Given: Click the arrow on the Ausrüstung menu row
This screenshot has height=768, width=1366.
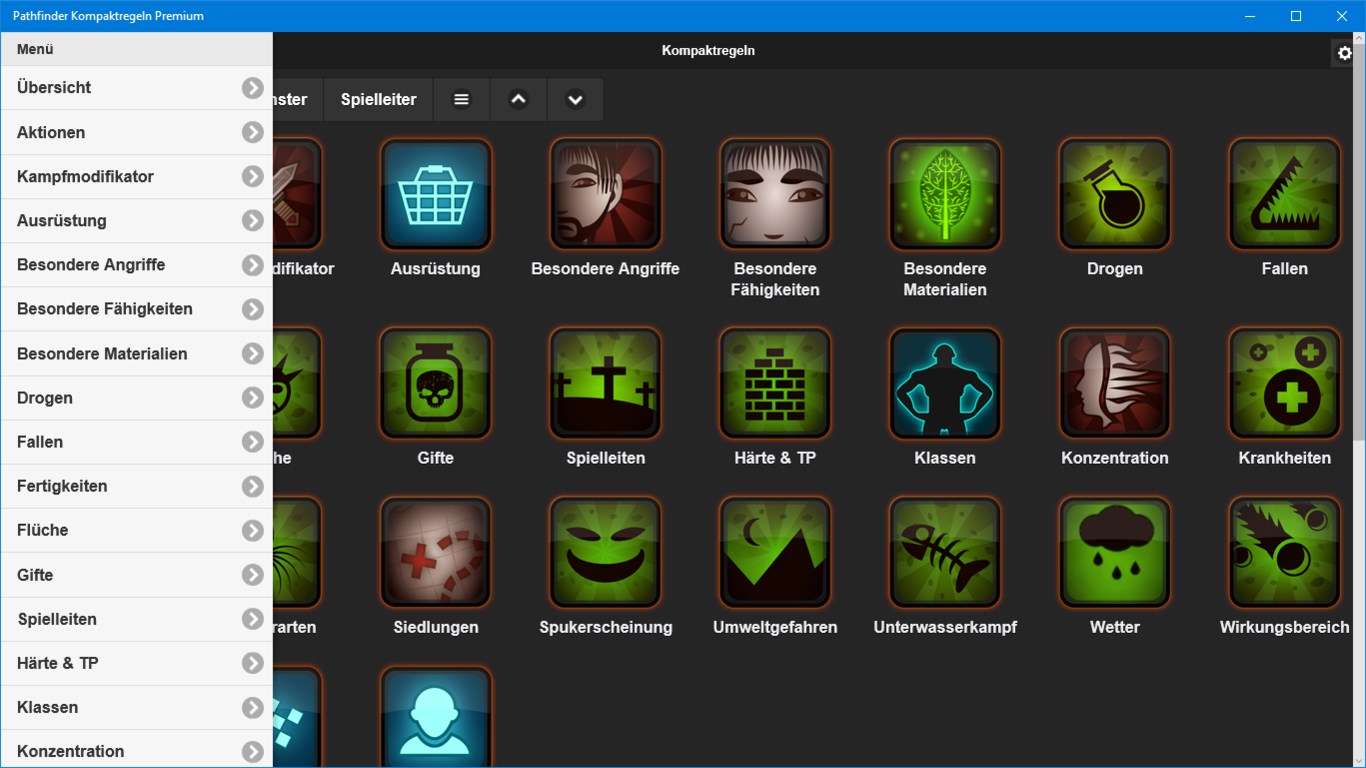Looking at the screenshot, I should coord(252,221).
